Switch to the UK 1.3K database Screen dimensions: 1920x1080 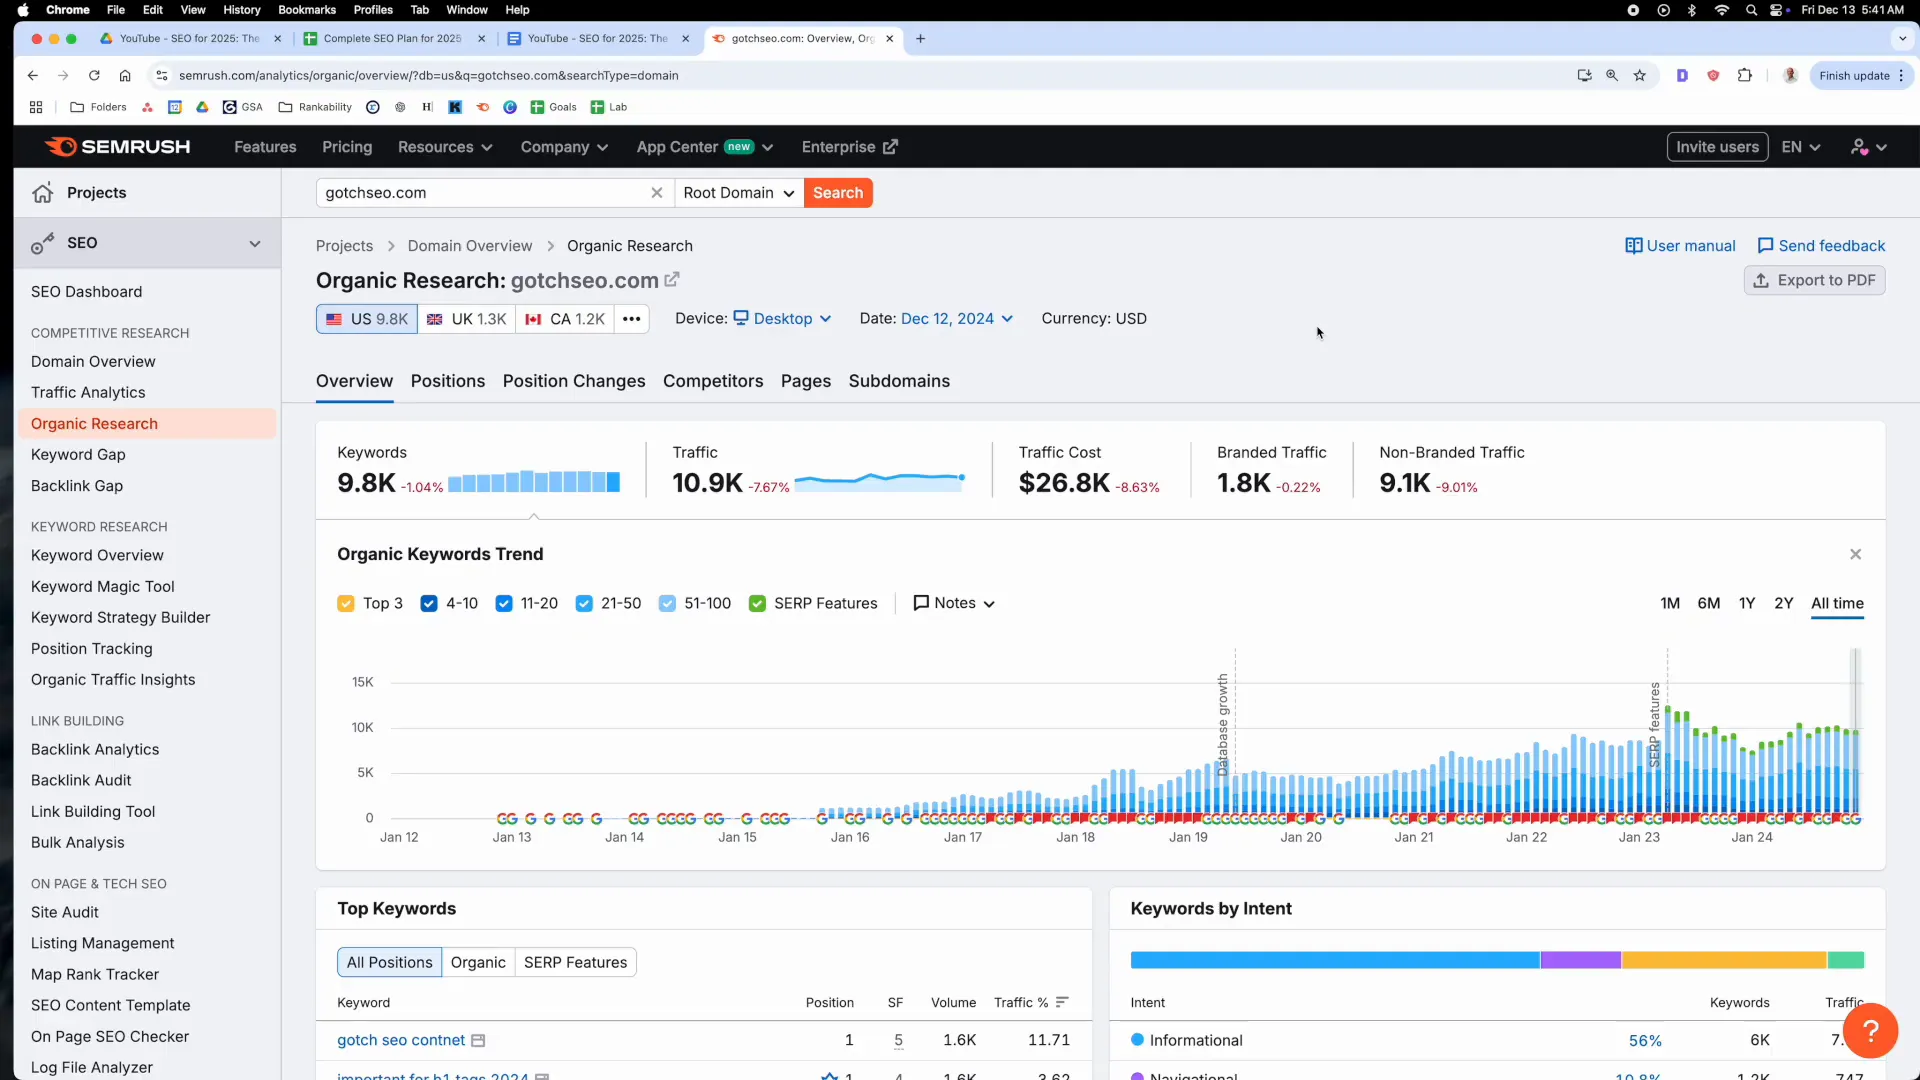coord(467,319)
